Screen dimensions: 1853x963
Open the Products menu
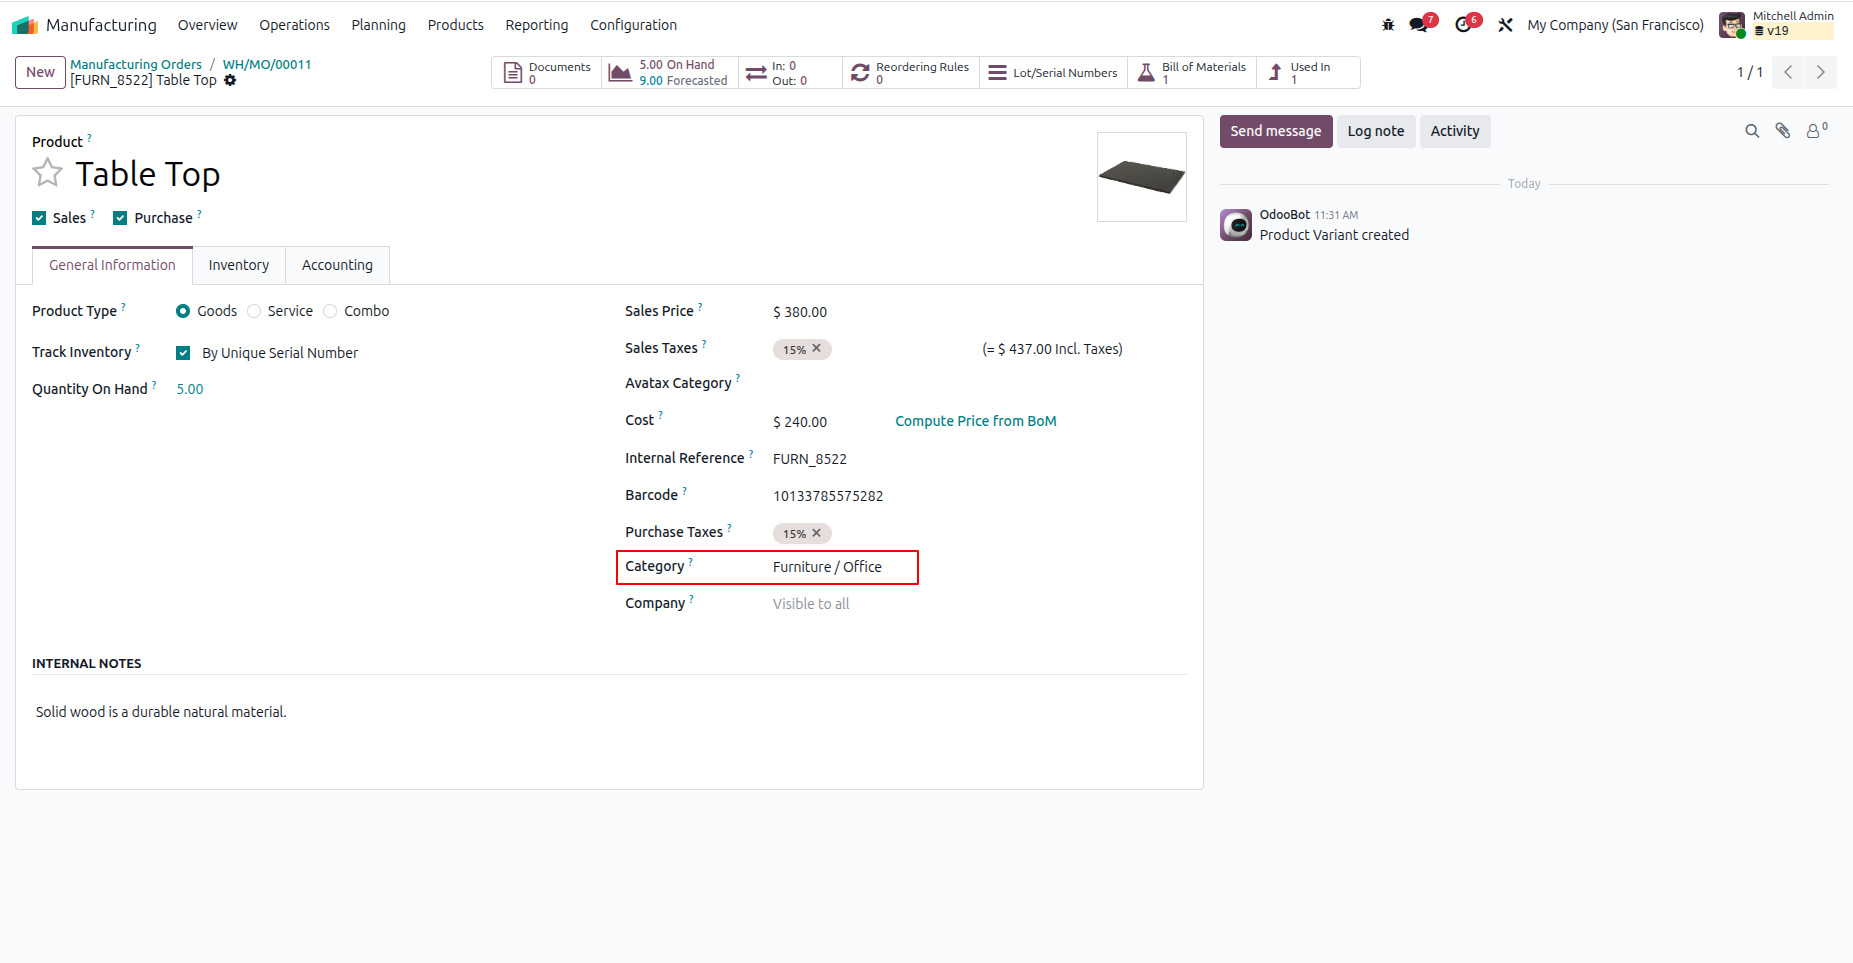pyautogui.click(x=455, y=25)
